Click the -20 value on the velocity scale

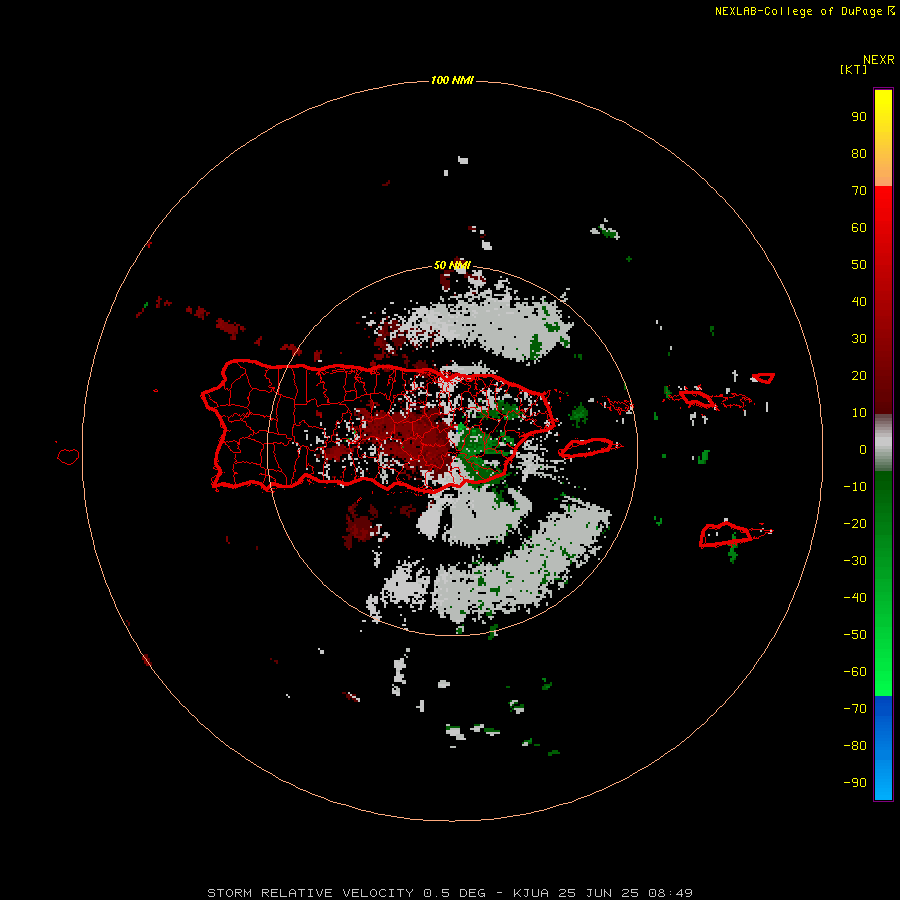[855, 524]
